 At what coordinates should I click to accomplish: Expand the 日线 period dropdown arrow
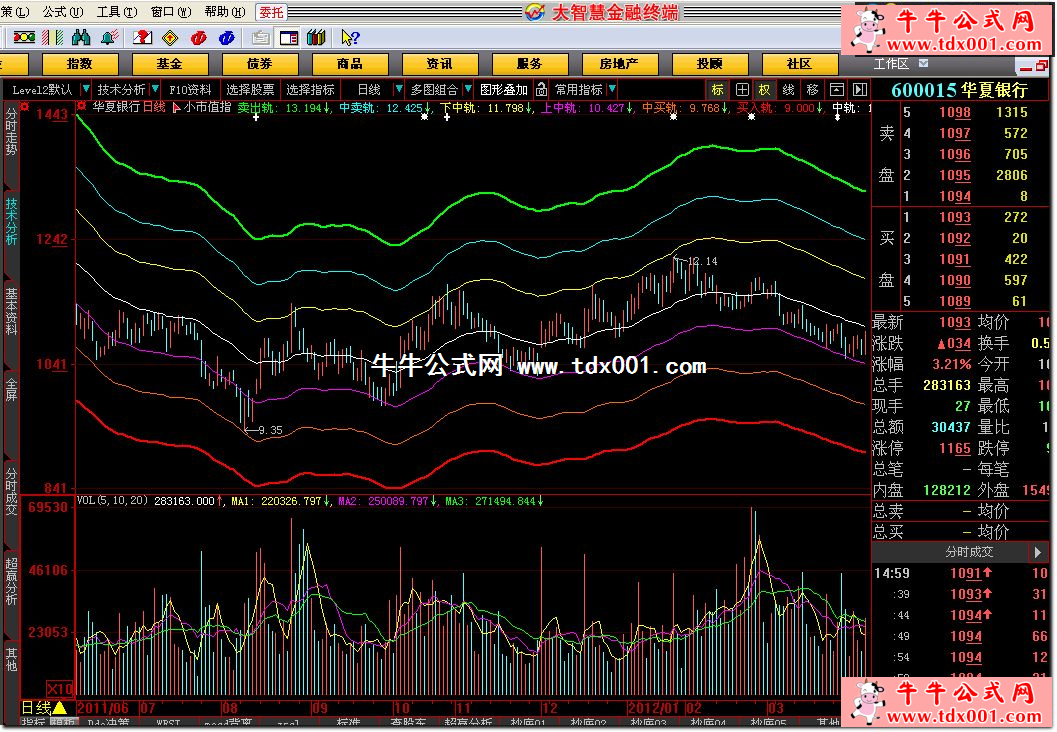[398, 89]
